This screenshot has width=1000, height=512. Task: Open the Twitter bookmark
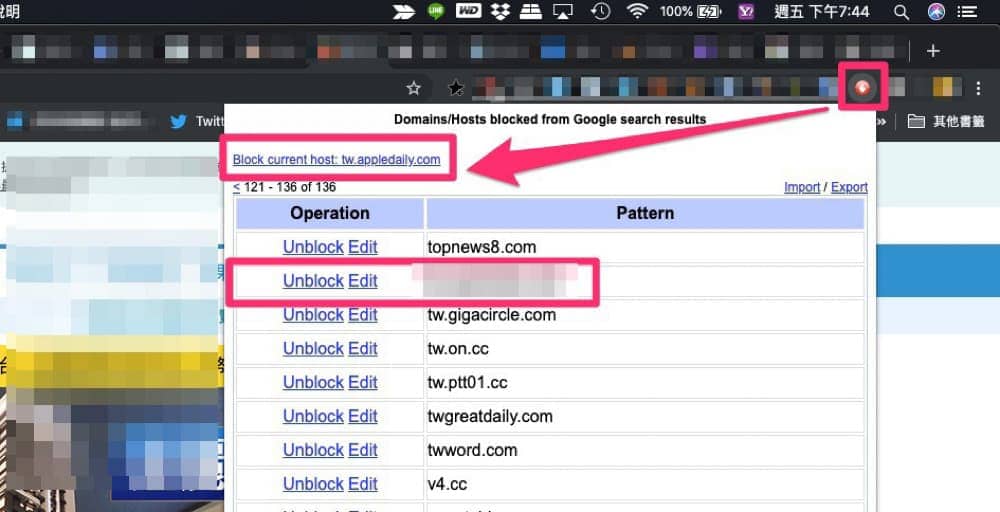click(x=197, y=121)
